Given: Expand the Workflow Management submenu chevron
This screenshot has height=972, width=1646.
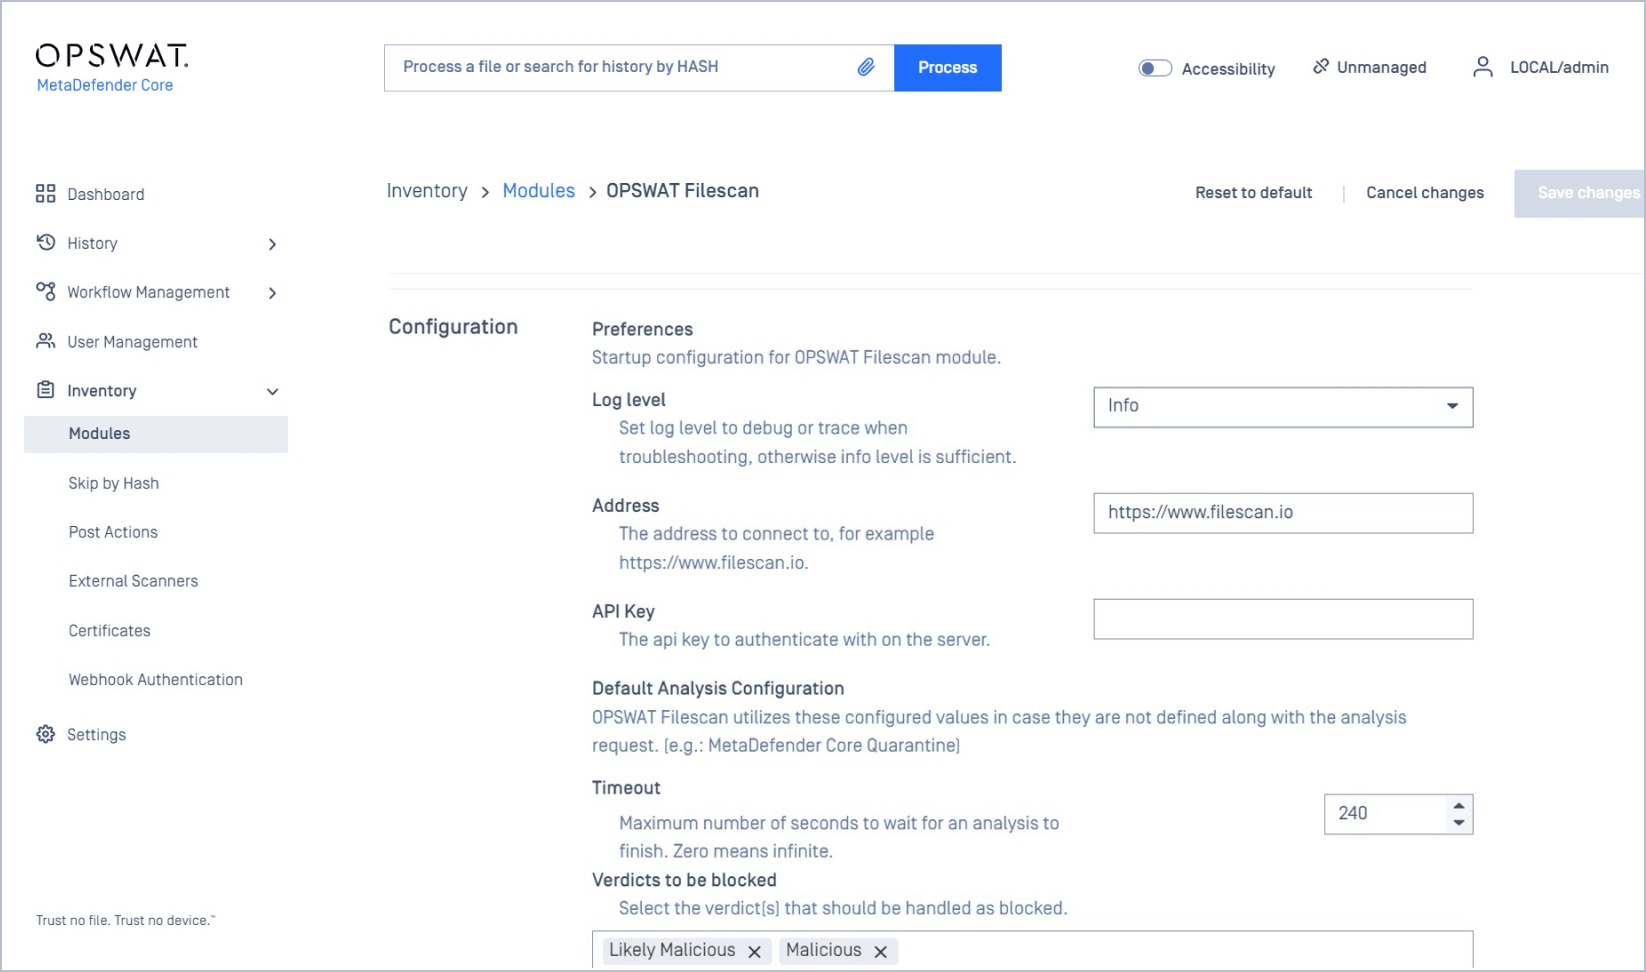Looking at the screenshot, I should coord(272,293).
